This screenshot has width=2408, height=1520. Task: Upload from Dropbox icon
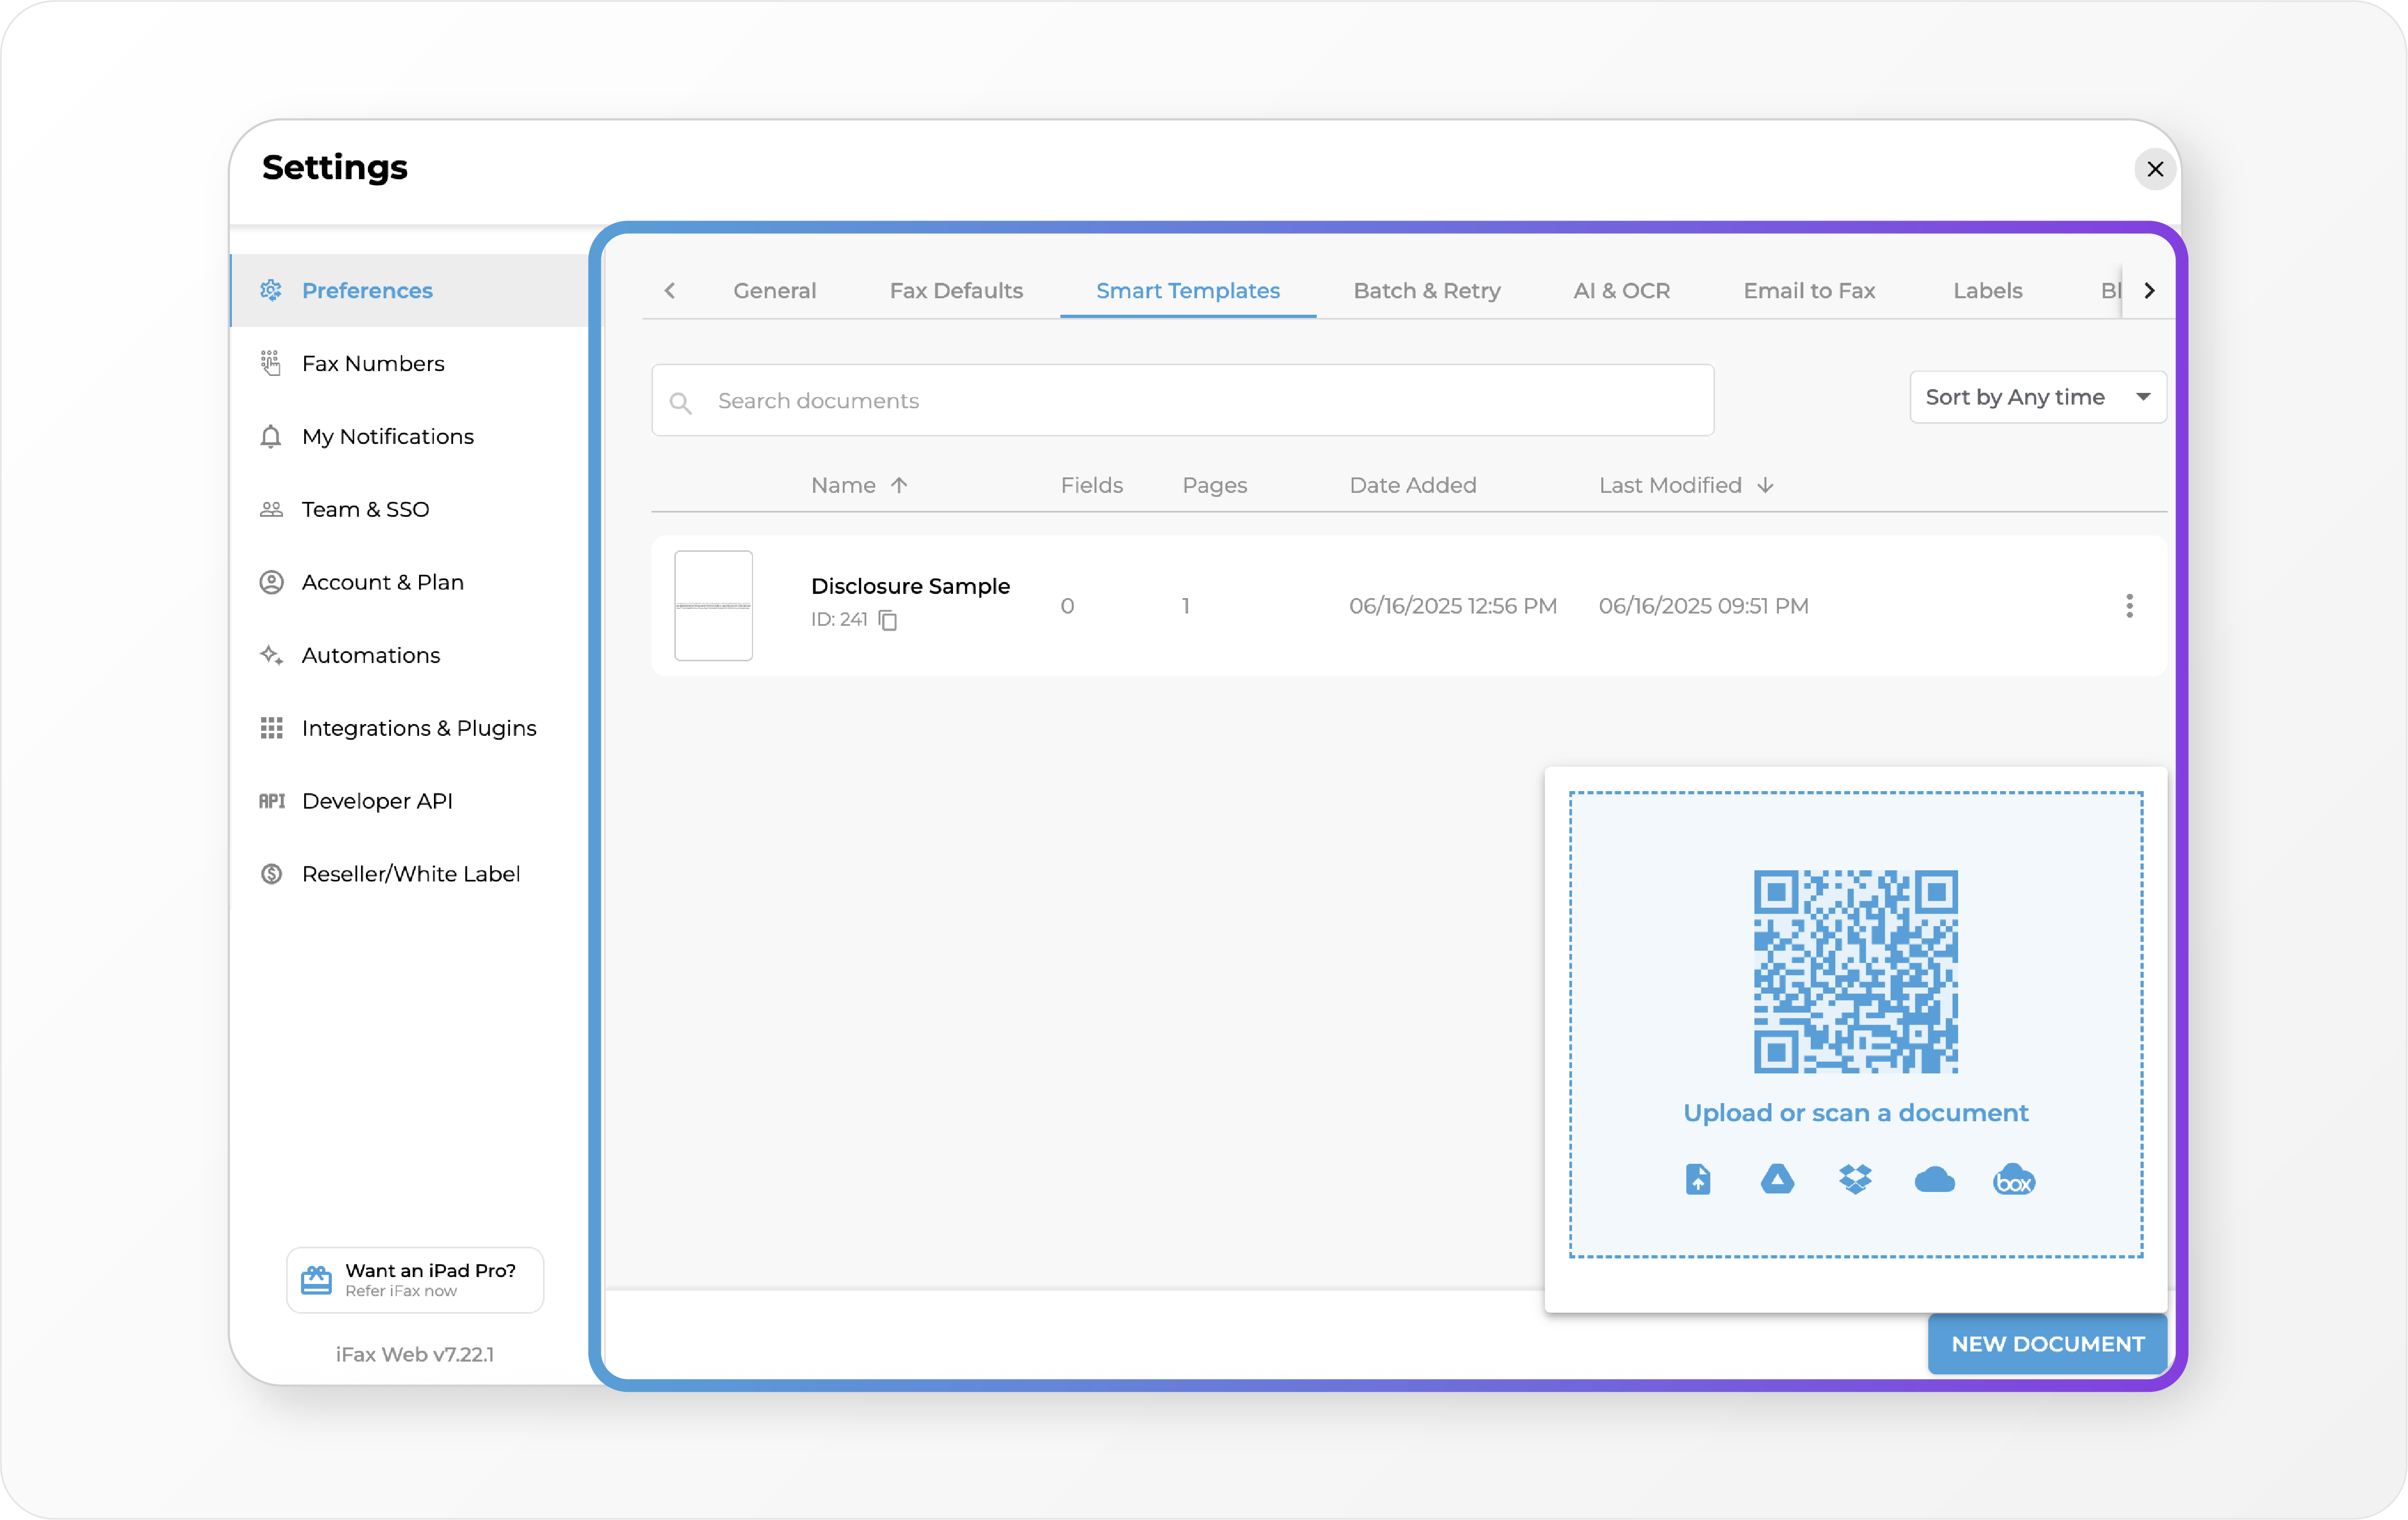pyautogui.click(x=1855, y=1180)
